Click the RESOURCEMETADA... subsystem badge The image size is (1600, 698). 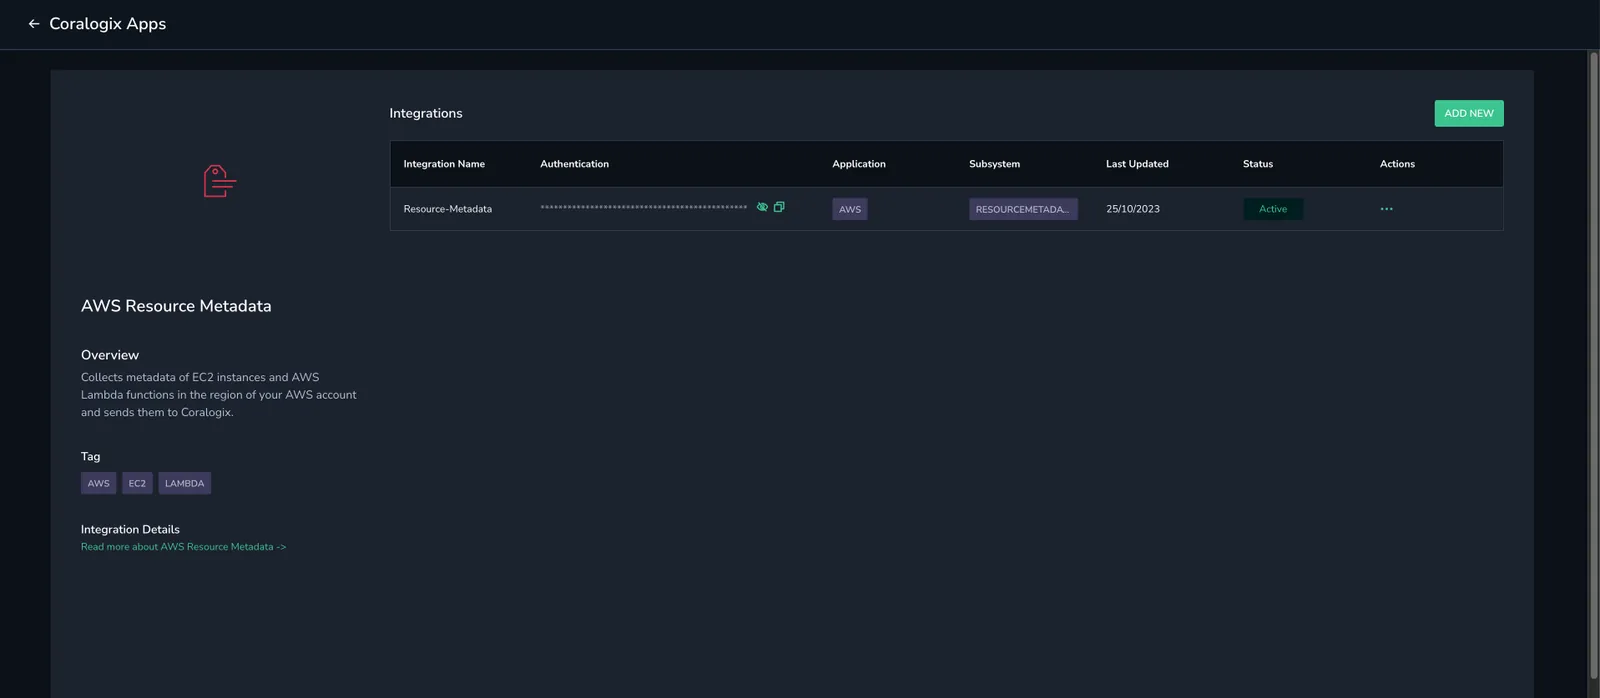point(1022,209)
